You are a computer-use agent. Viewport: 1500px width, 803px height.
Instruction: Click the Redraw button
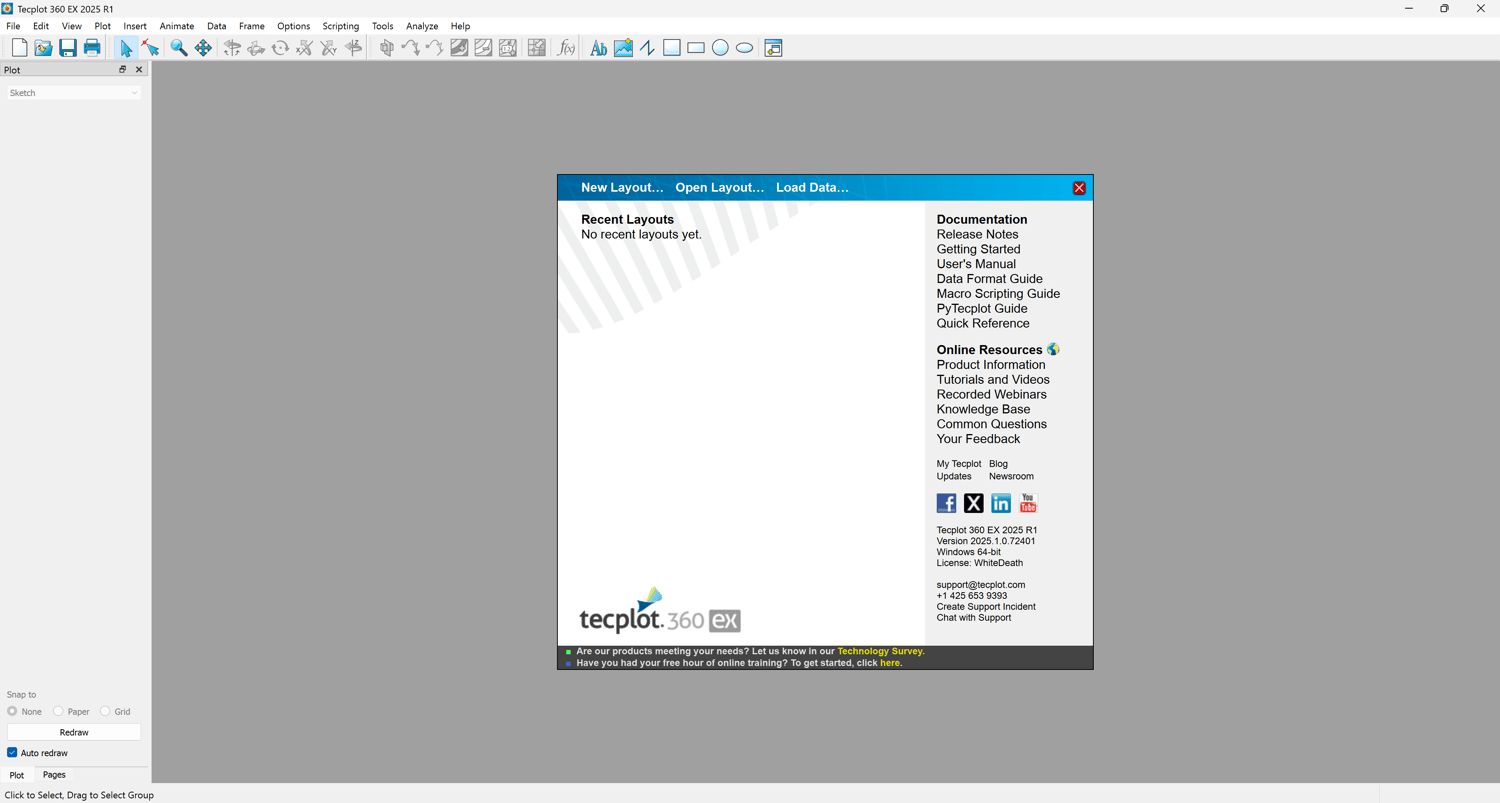pyautogui.click(x=74, y=733)
